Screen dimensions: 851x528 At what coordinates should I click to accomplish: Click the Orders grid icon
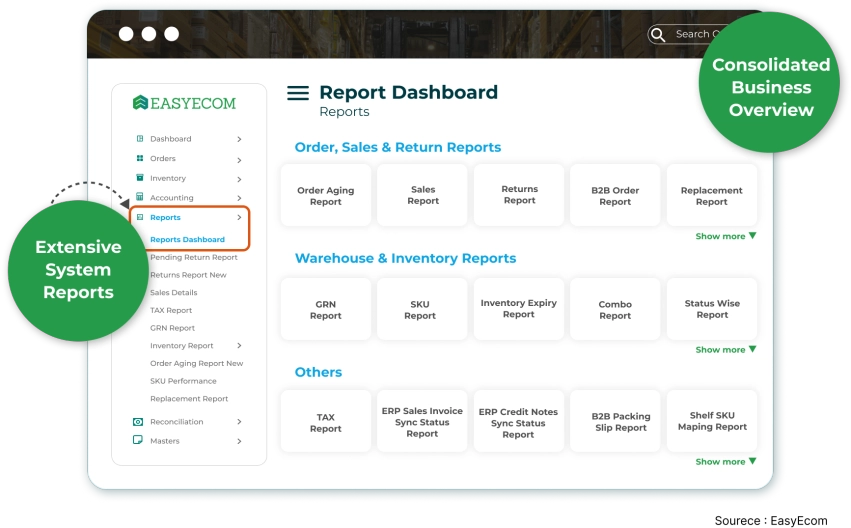point(139,158)
